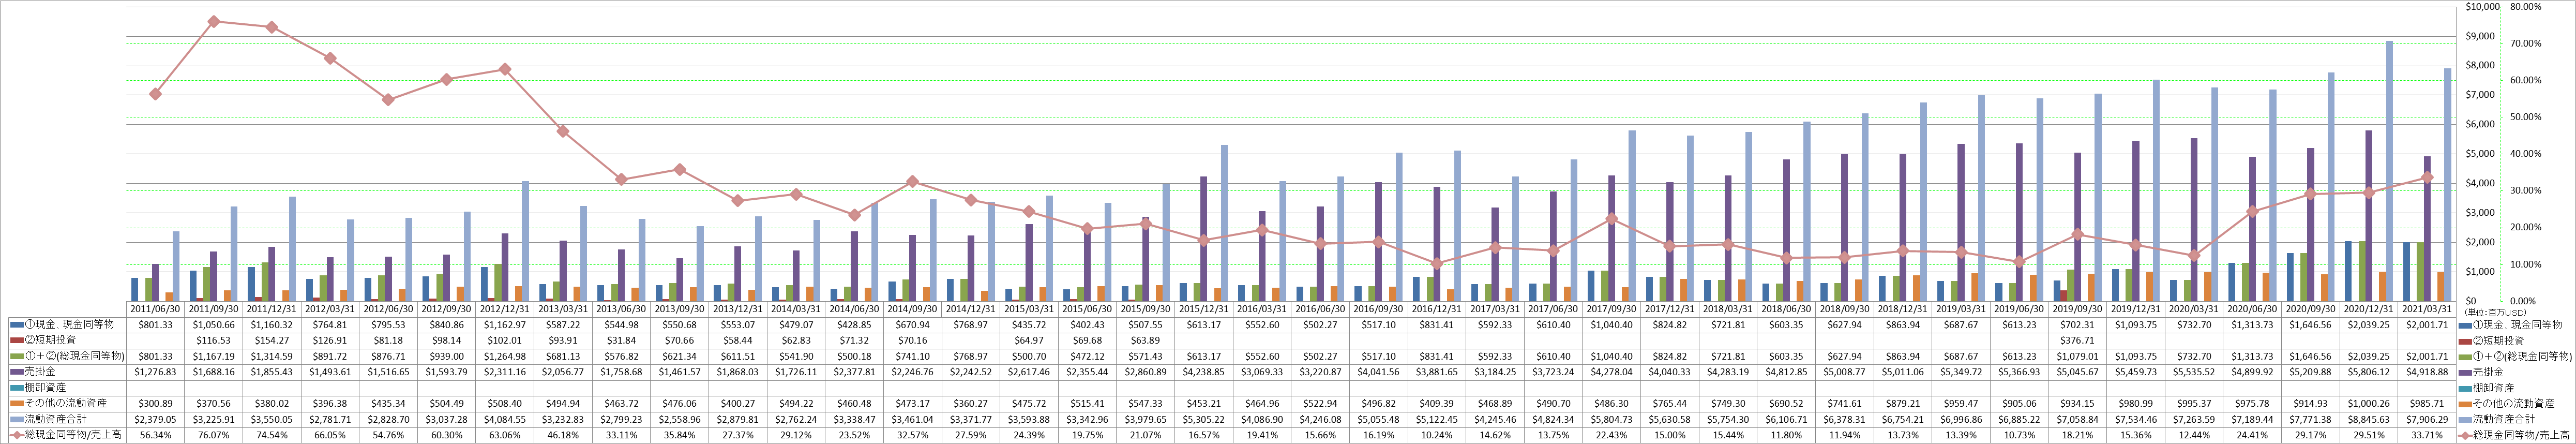
Task: Select the total current assets cell $2,379.05
Action: 156,419
